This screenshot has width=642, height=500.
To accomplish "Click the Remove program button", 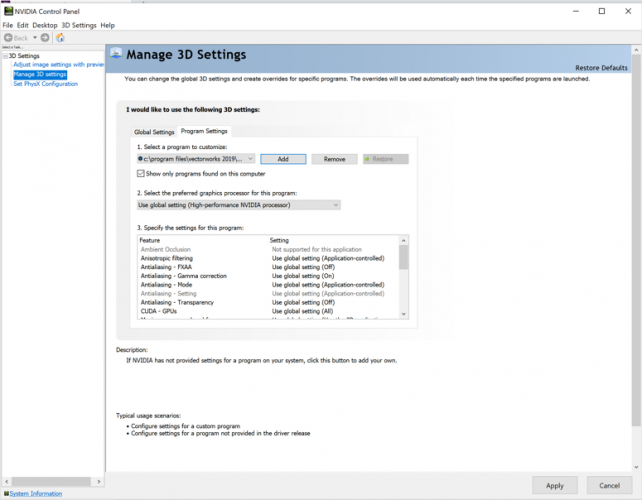I will [334, 159].
